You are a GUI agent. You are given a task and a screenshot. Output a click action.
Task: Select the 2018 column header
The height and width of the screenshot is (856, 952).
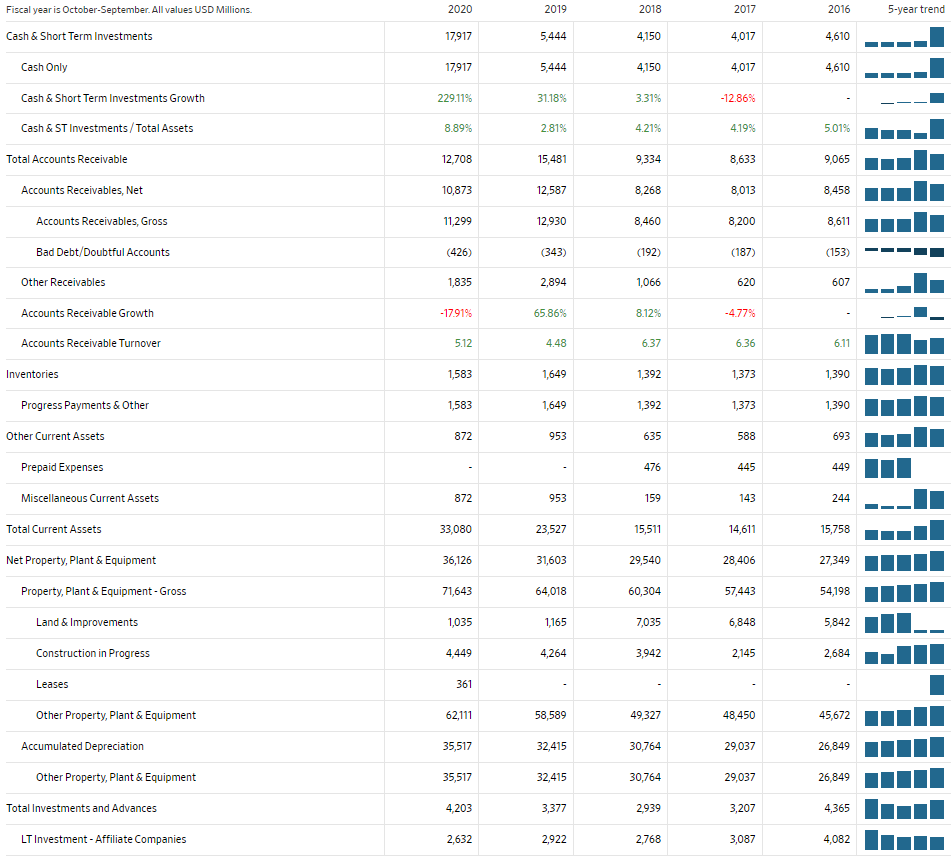[650, 9]
